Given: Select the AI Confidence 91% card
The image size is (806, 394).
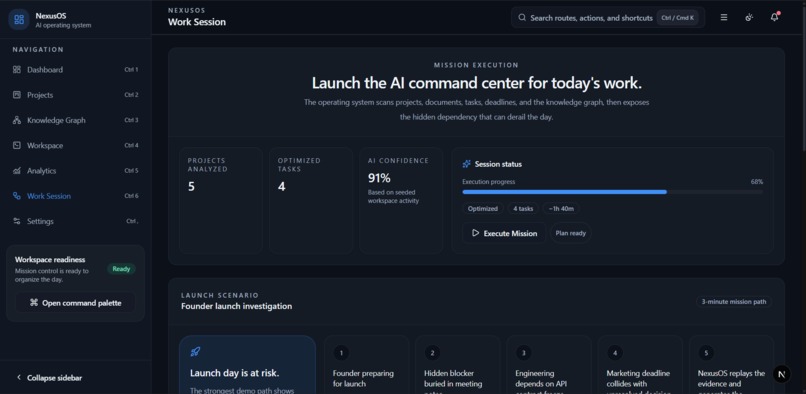Looking at the screenshot, I should pyautogui.click(x=401, y=201).
